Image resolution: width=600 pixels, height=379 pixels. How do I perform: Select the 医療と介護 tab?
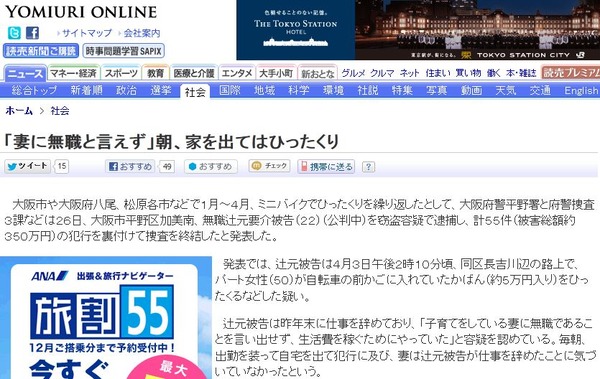point(194,73)
